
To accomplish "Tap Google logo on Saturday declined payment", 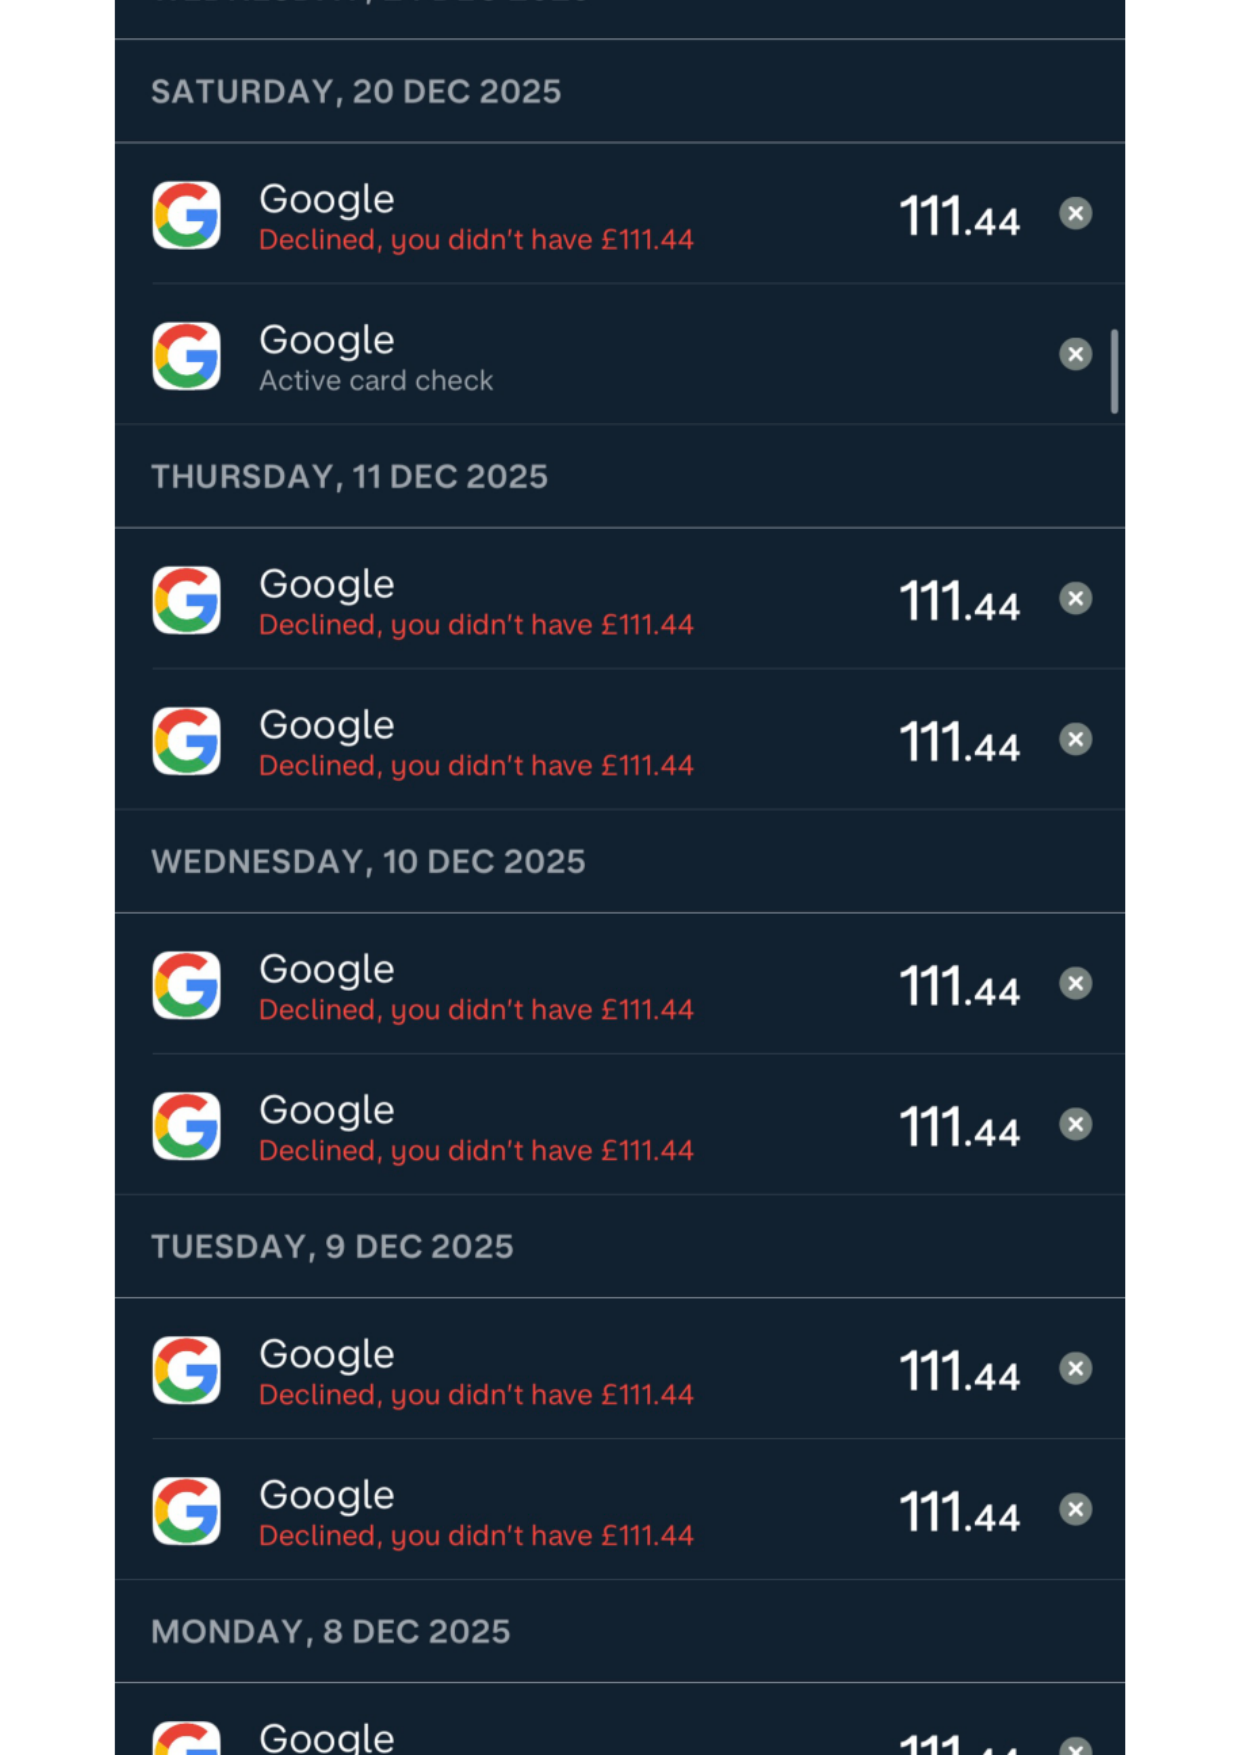I will 186,214.
